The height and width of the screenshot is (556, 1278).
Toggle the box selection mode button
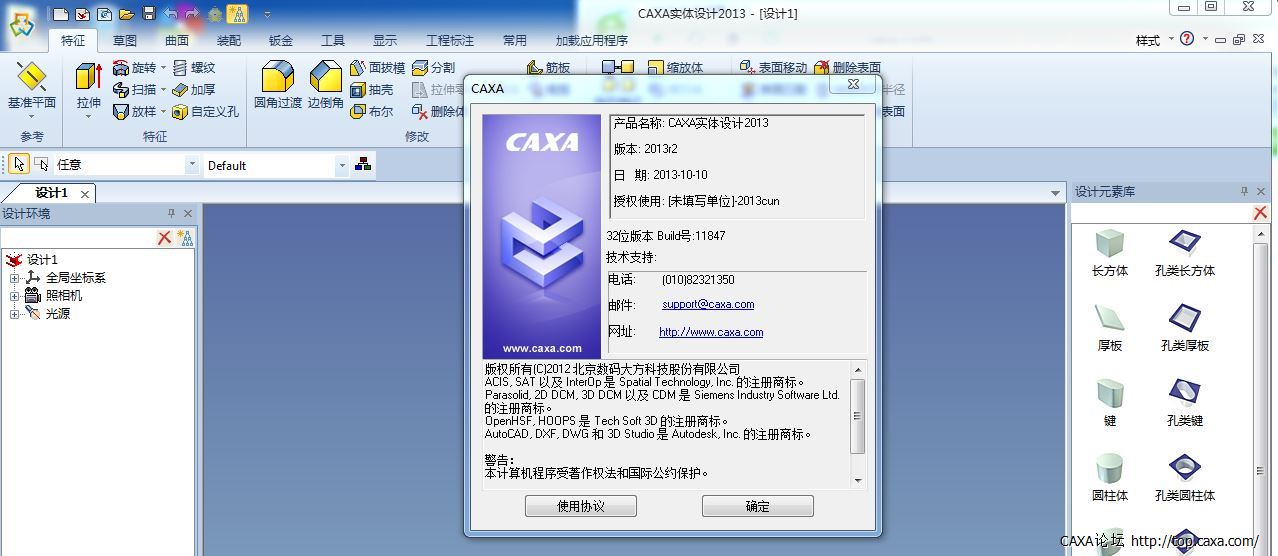[42, 165]
